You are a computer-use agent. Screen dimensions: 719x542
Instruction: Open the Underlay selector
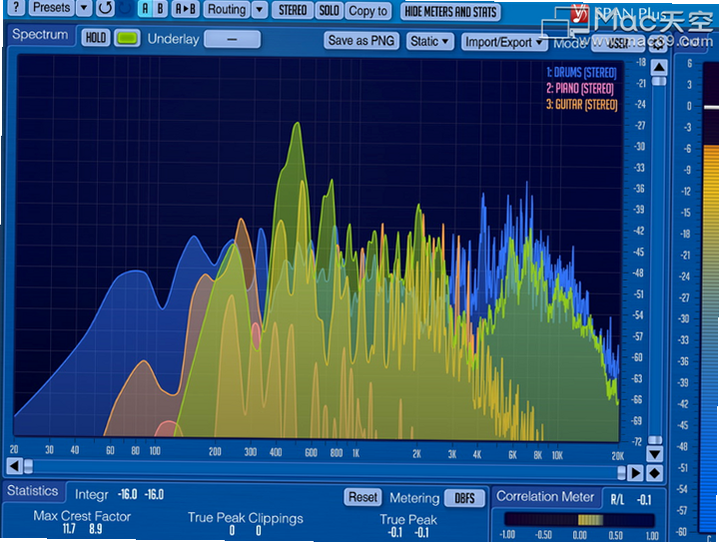pos(232,39)
